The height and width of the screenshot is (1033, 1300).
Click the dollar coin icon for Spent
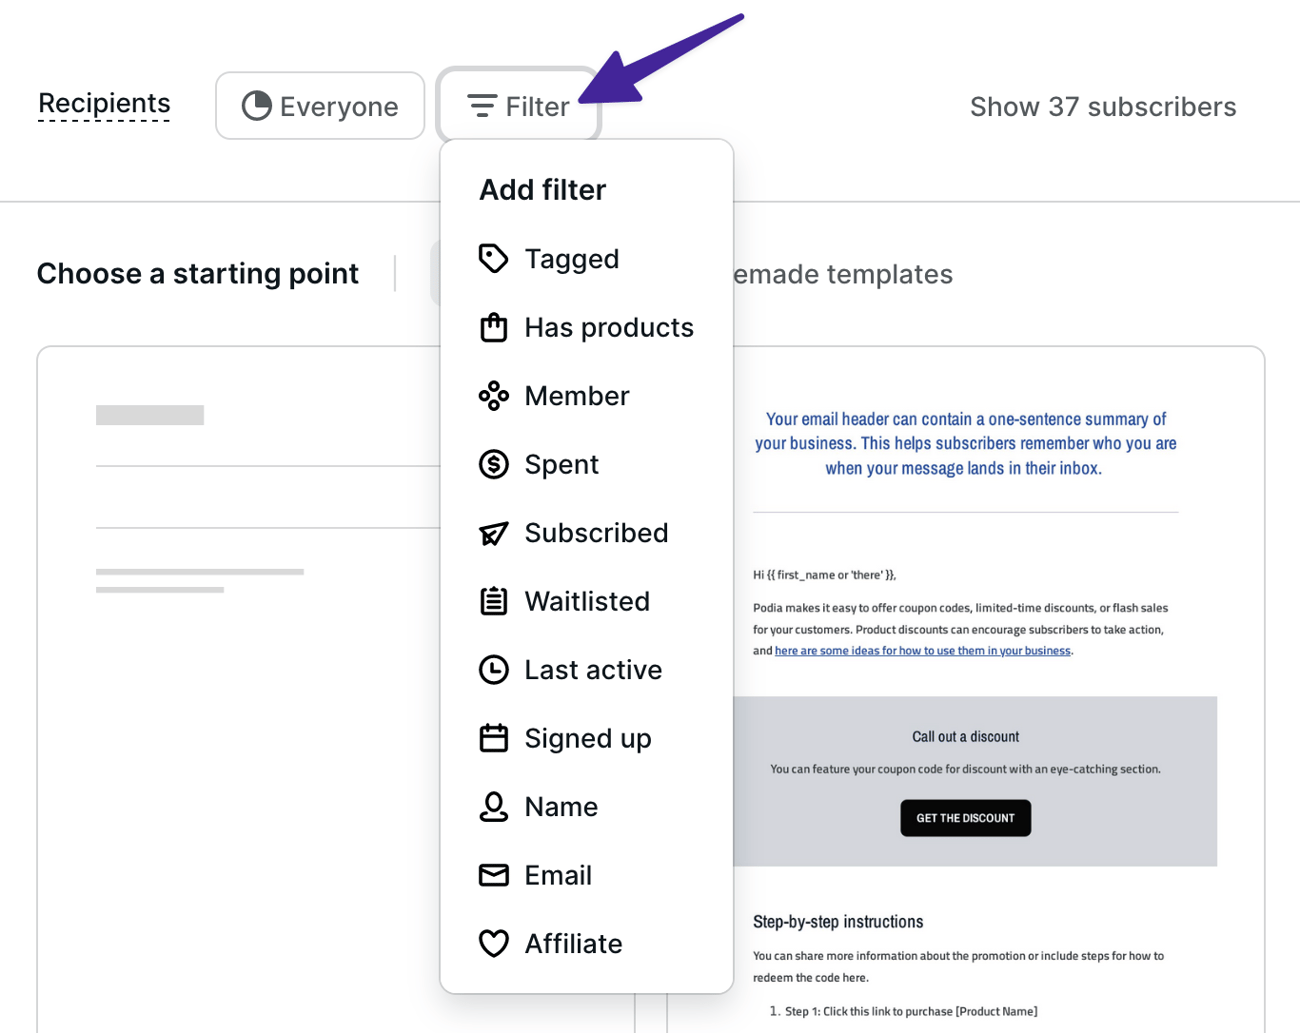coord(493,464)
